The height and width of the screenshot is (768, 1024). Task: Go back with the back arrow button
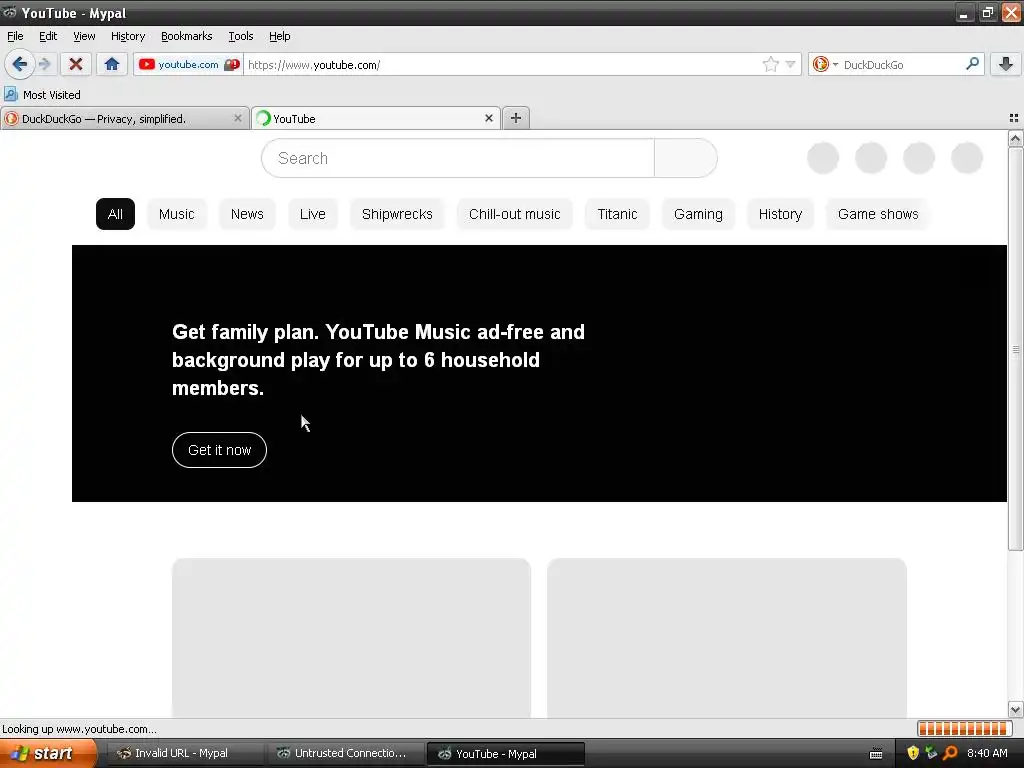pyautogui.click(x=19, y=64)
